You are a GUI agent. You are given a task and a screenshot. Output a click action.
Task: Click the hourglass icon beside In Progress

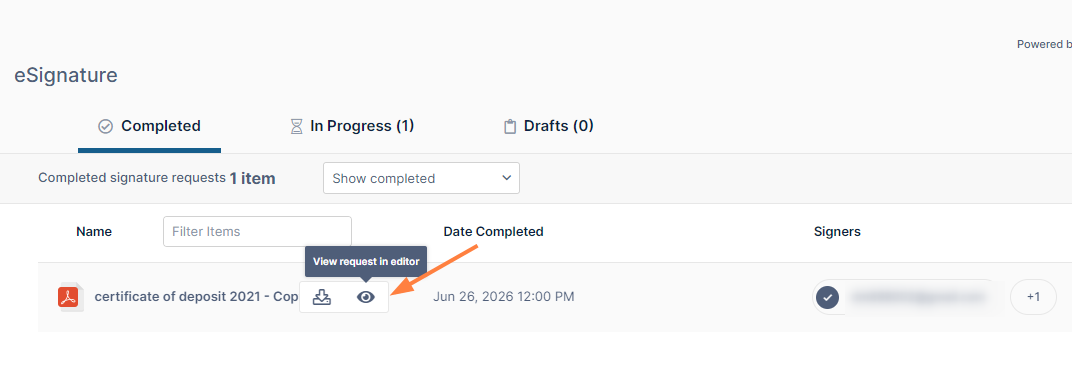[296, 126]
